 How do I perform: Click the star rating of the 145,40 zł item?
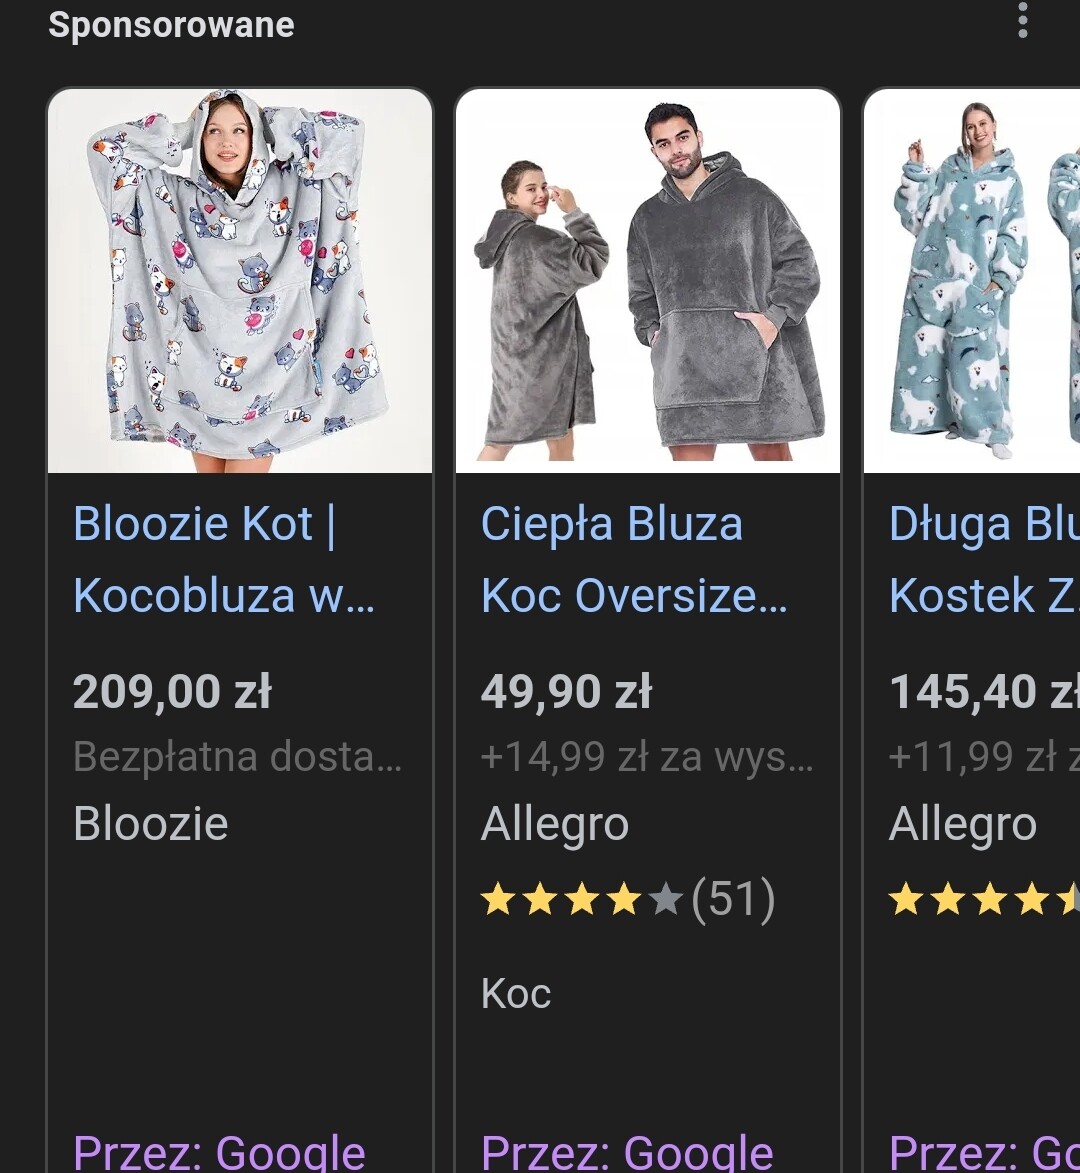tap(984, 898)
